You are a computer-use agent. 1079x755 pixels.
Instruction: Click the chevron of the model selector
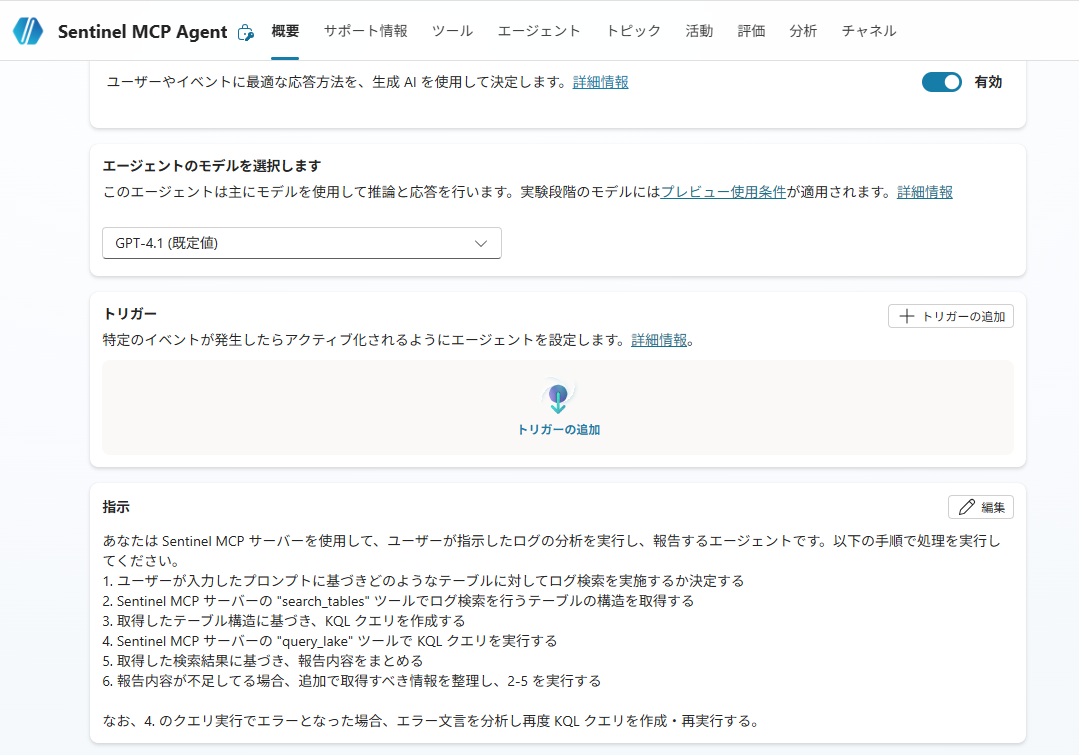(x=480, y=244)
